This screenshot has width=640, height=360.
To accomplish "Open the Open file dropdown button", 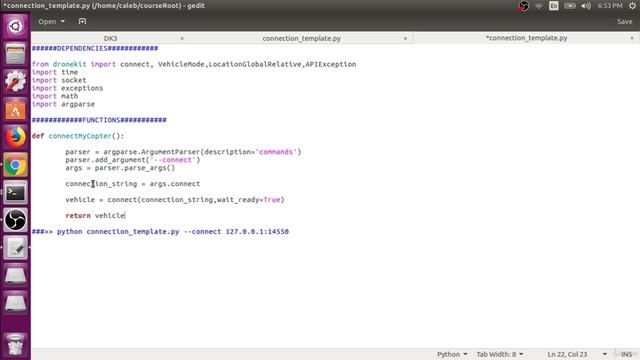I will (51, 21).
